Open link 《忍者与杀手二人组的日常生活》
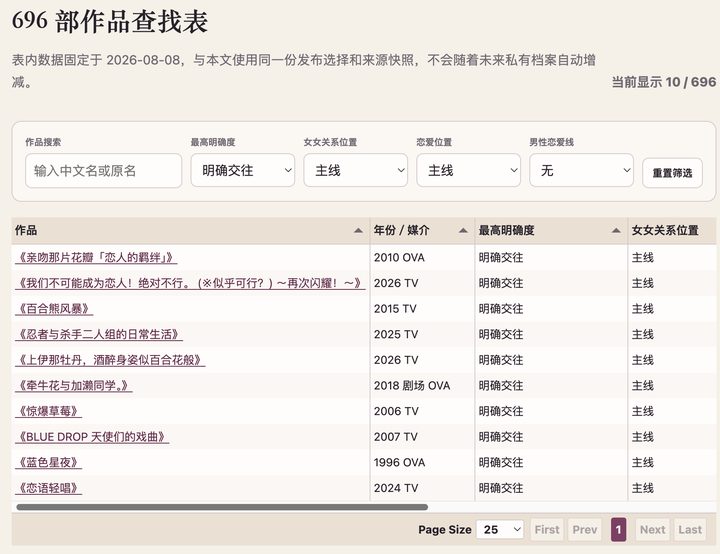The width and height of the screenshot is (720, 554). point(99,334)
